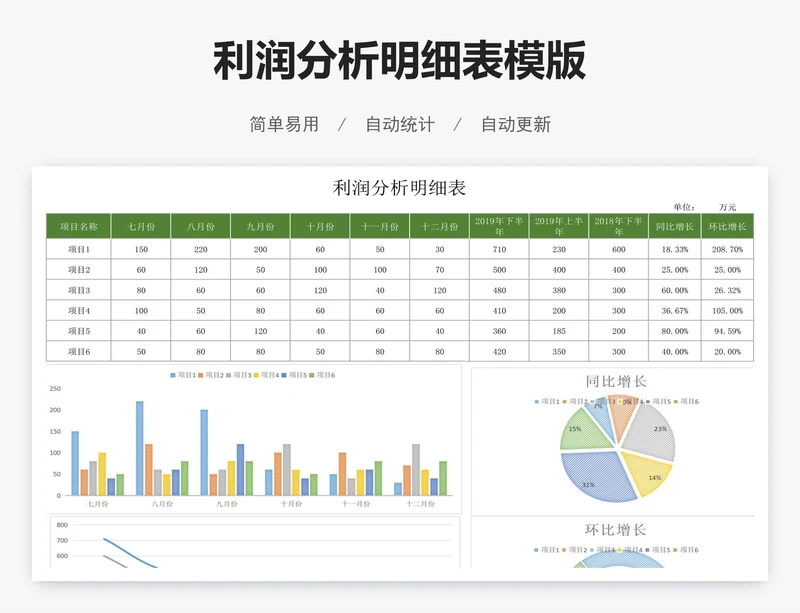Image resolution: width=800 pixels, height=613 pixels.
Task: Select the 31% blue pie slice
Action: coord(591,476)
